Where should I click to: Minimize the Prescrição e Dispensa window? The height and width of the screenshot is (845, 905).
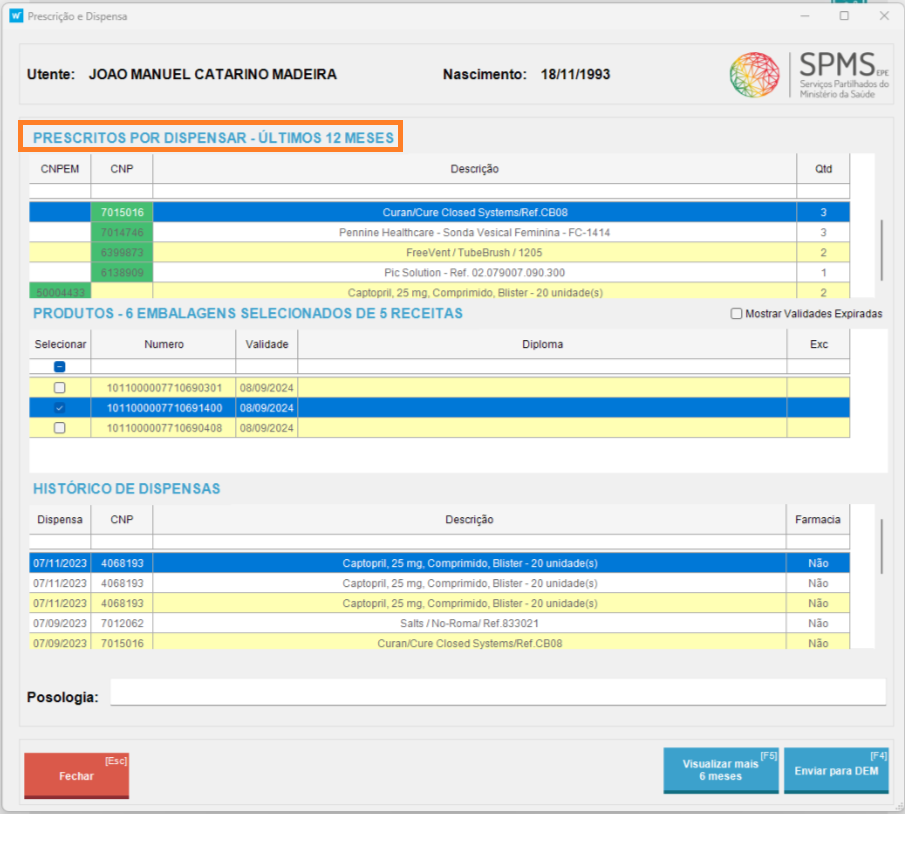coord(804,16)
